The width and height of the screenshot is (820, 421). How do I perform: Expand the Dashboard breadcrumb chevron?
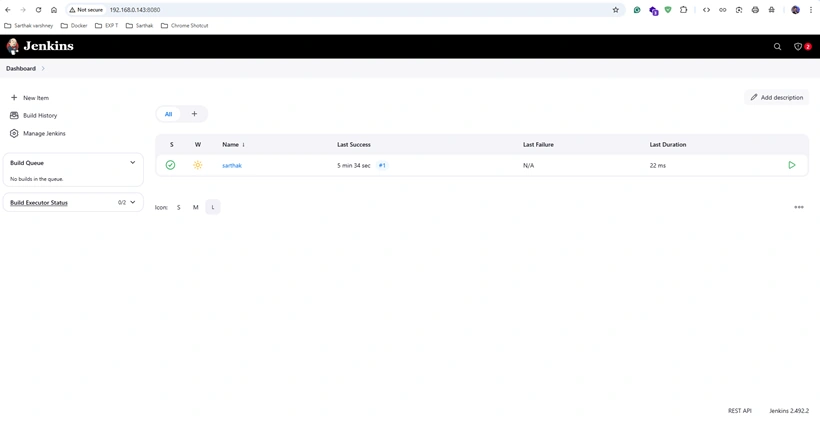tap(43, 69)
